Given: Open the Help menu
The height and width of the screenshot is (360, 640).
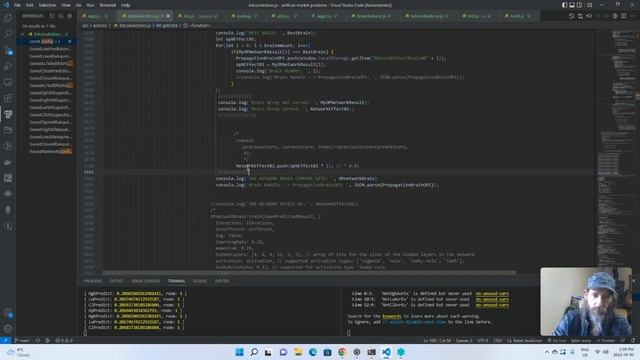Looking at the screenshot, I should (x=125, y=5).
